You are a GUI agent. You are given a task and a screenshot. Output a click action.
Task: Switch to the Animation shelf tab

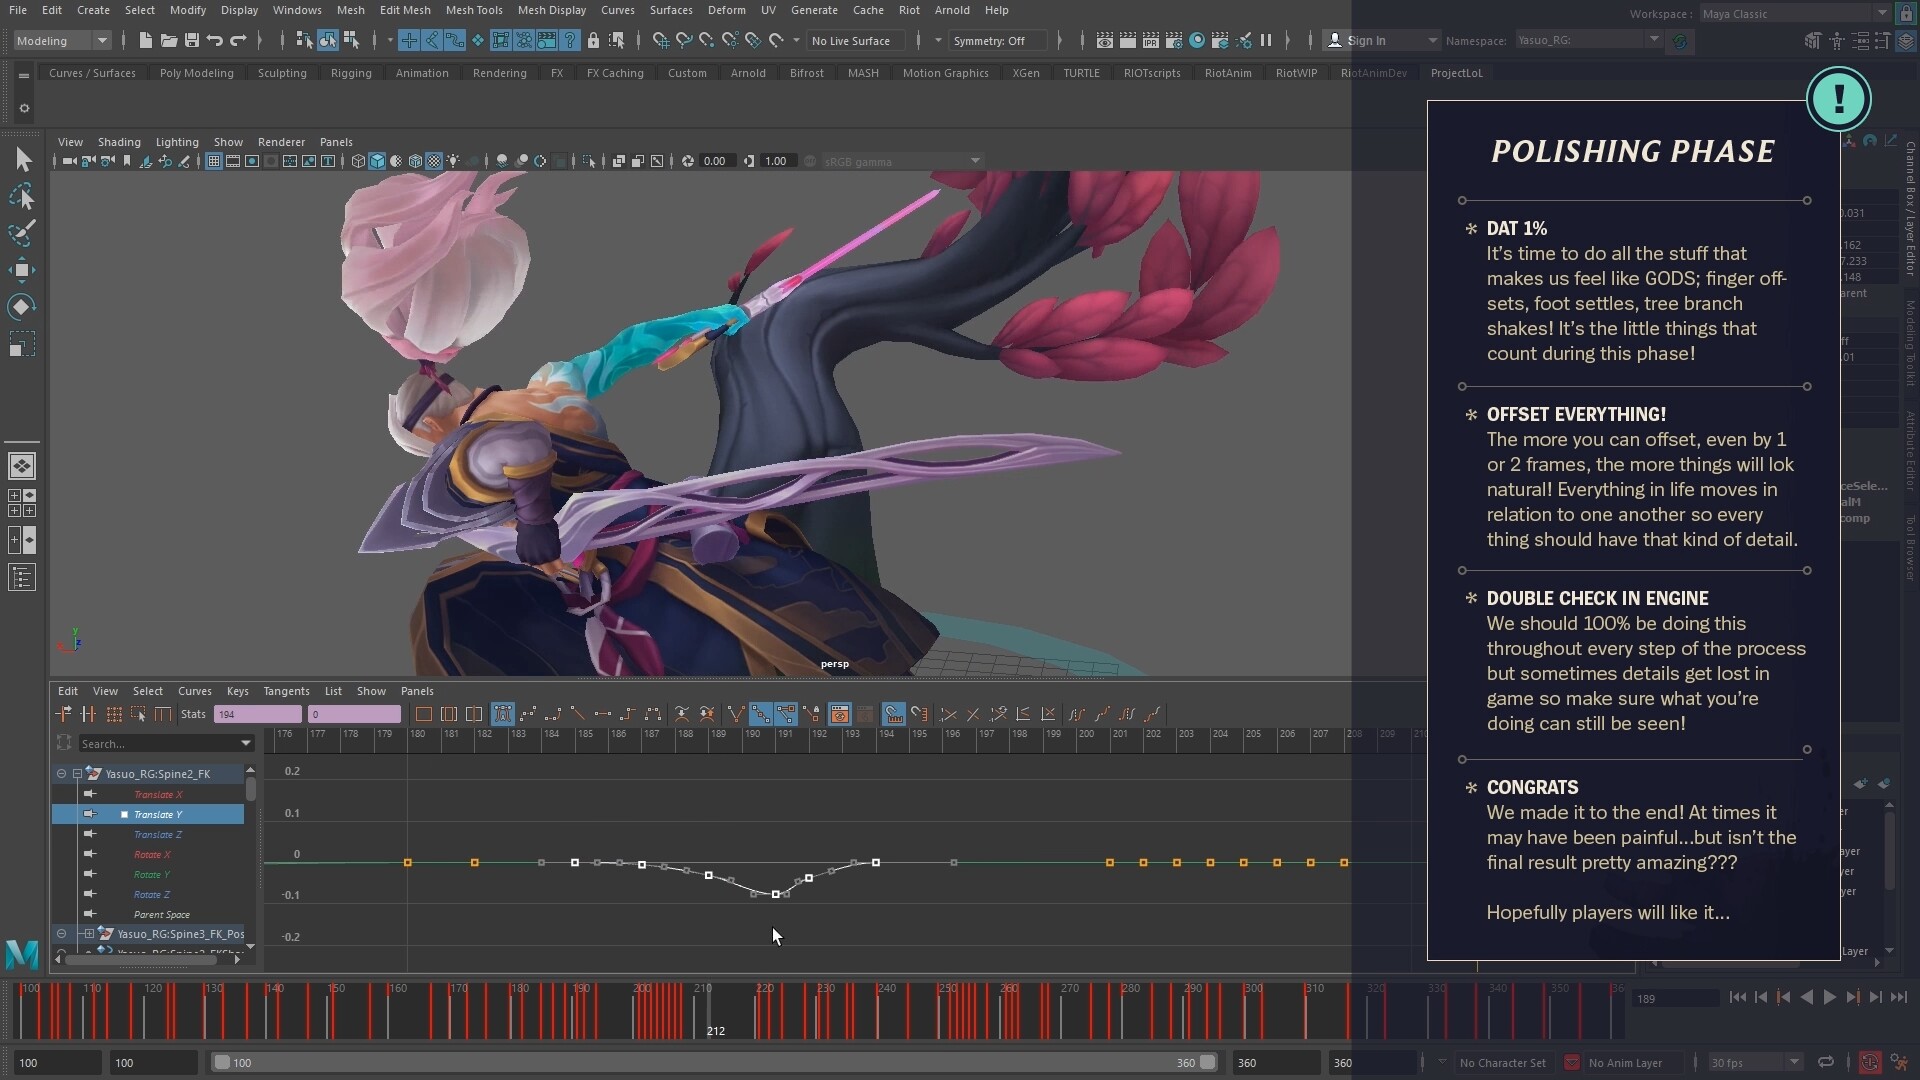point(422,73)
